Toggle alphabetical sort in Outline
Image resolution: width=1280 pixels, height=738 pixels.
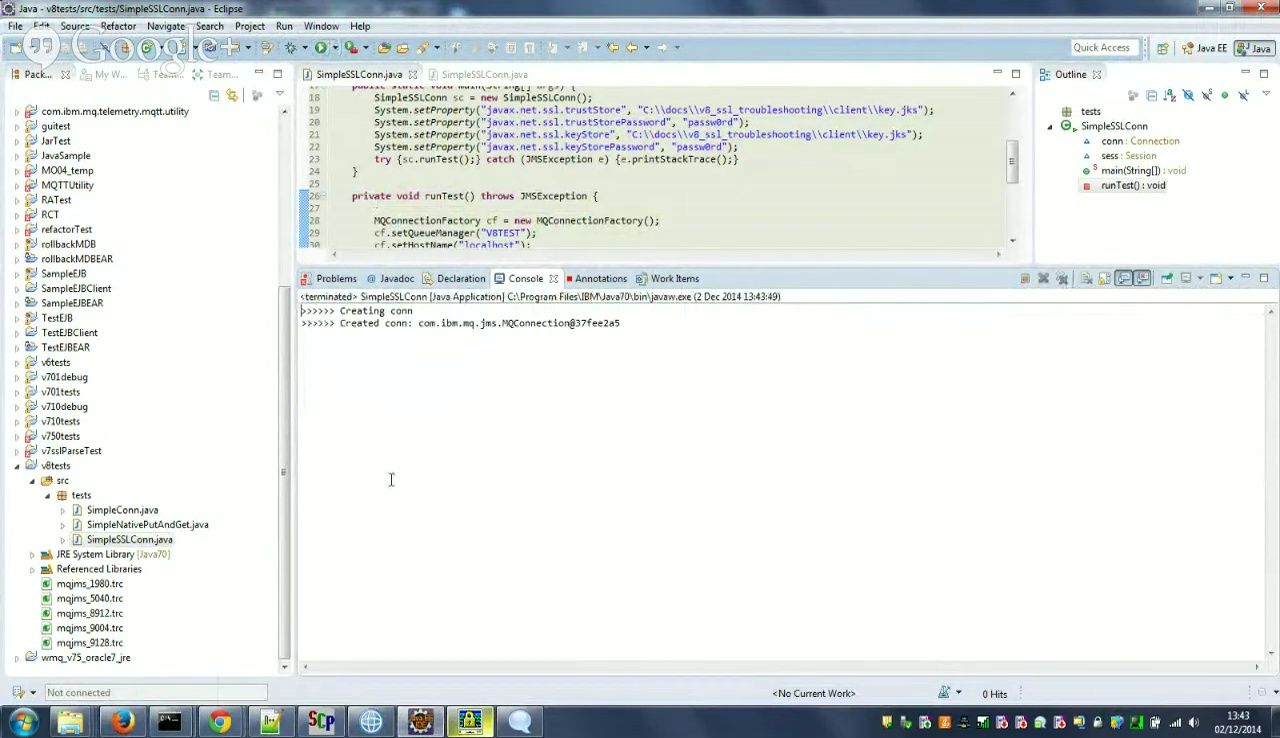(1169, 95)
